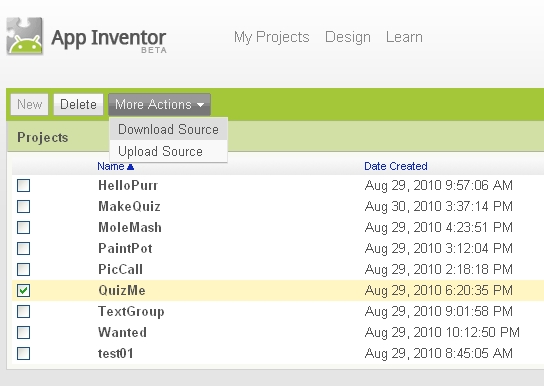Select the test01 project checkbox
The width and height of the screenshot is (544, 386).
(x=24, y=353)
